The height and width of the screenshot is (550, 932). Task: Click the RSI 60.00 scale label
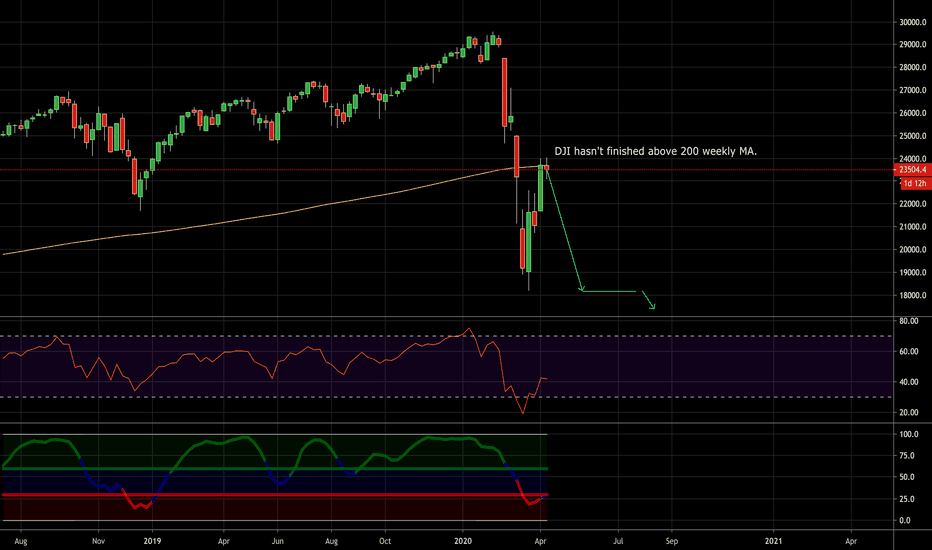tap(909, 351)
